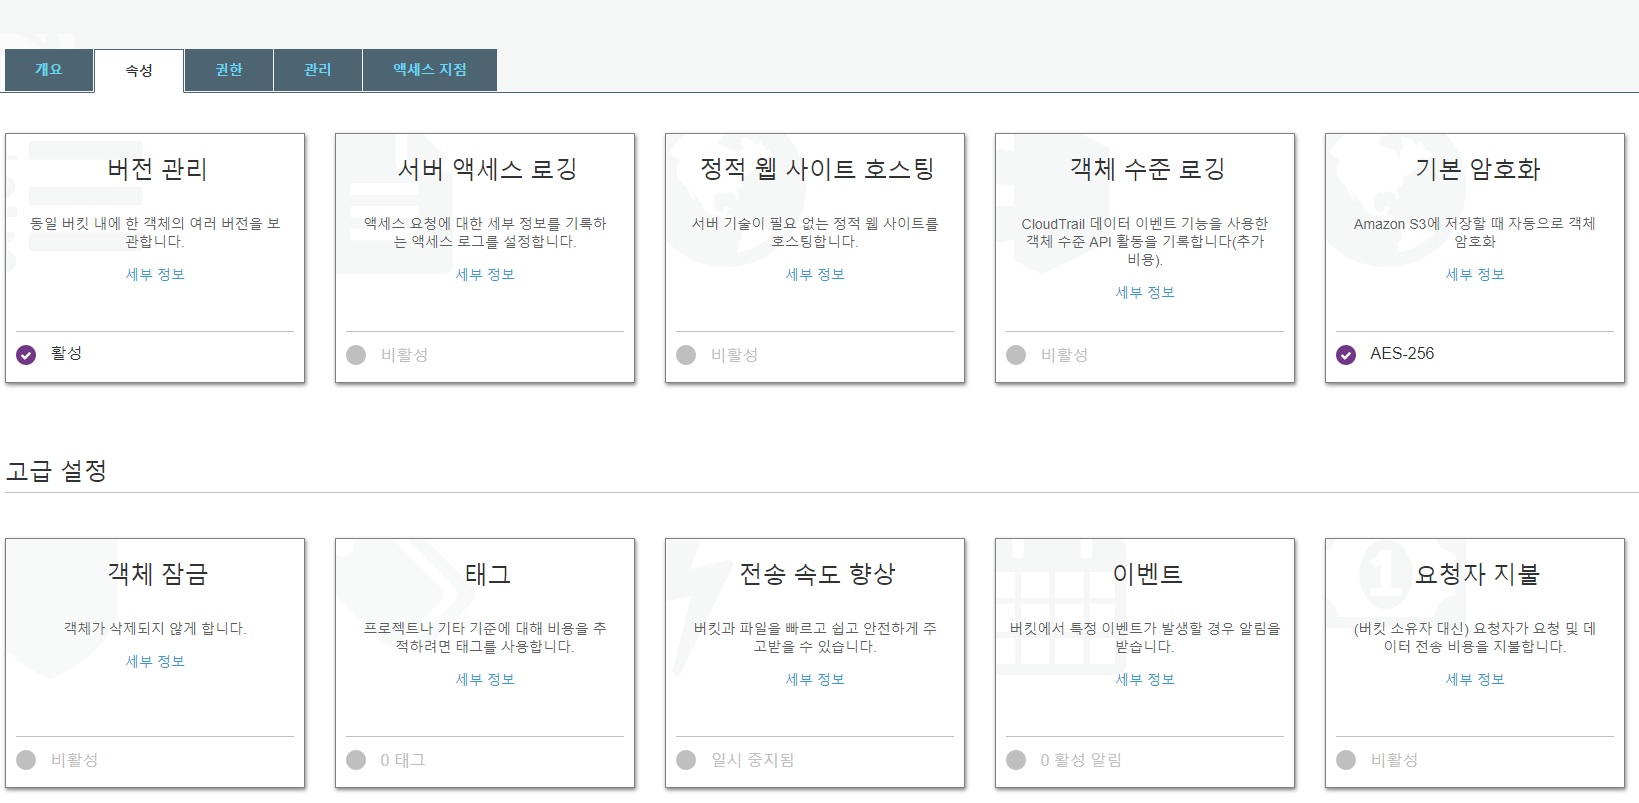Open the 액세스 지점 tab
The width and height of the screenshot is (1639, 803).
pyautogui.click(x=430, y=70)
